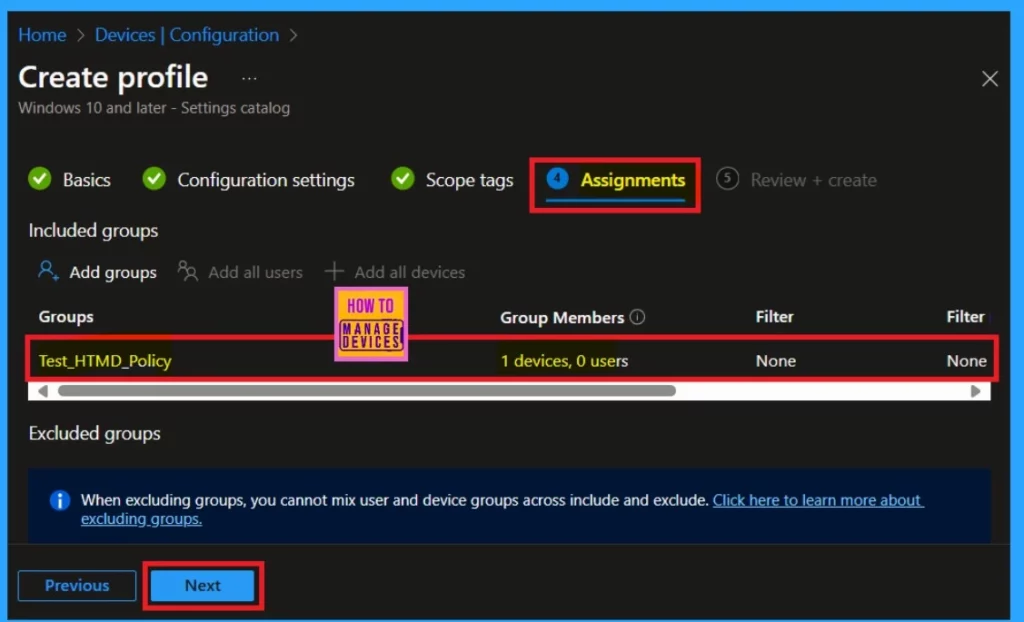The width and height of the screenshot is (1024, 622).
Task: Switch to Configuration settings step
Action: 266,180
